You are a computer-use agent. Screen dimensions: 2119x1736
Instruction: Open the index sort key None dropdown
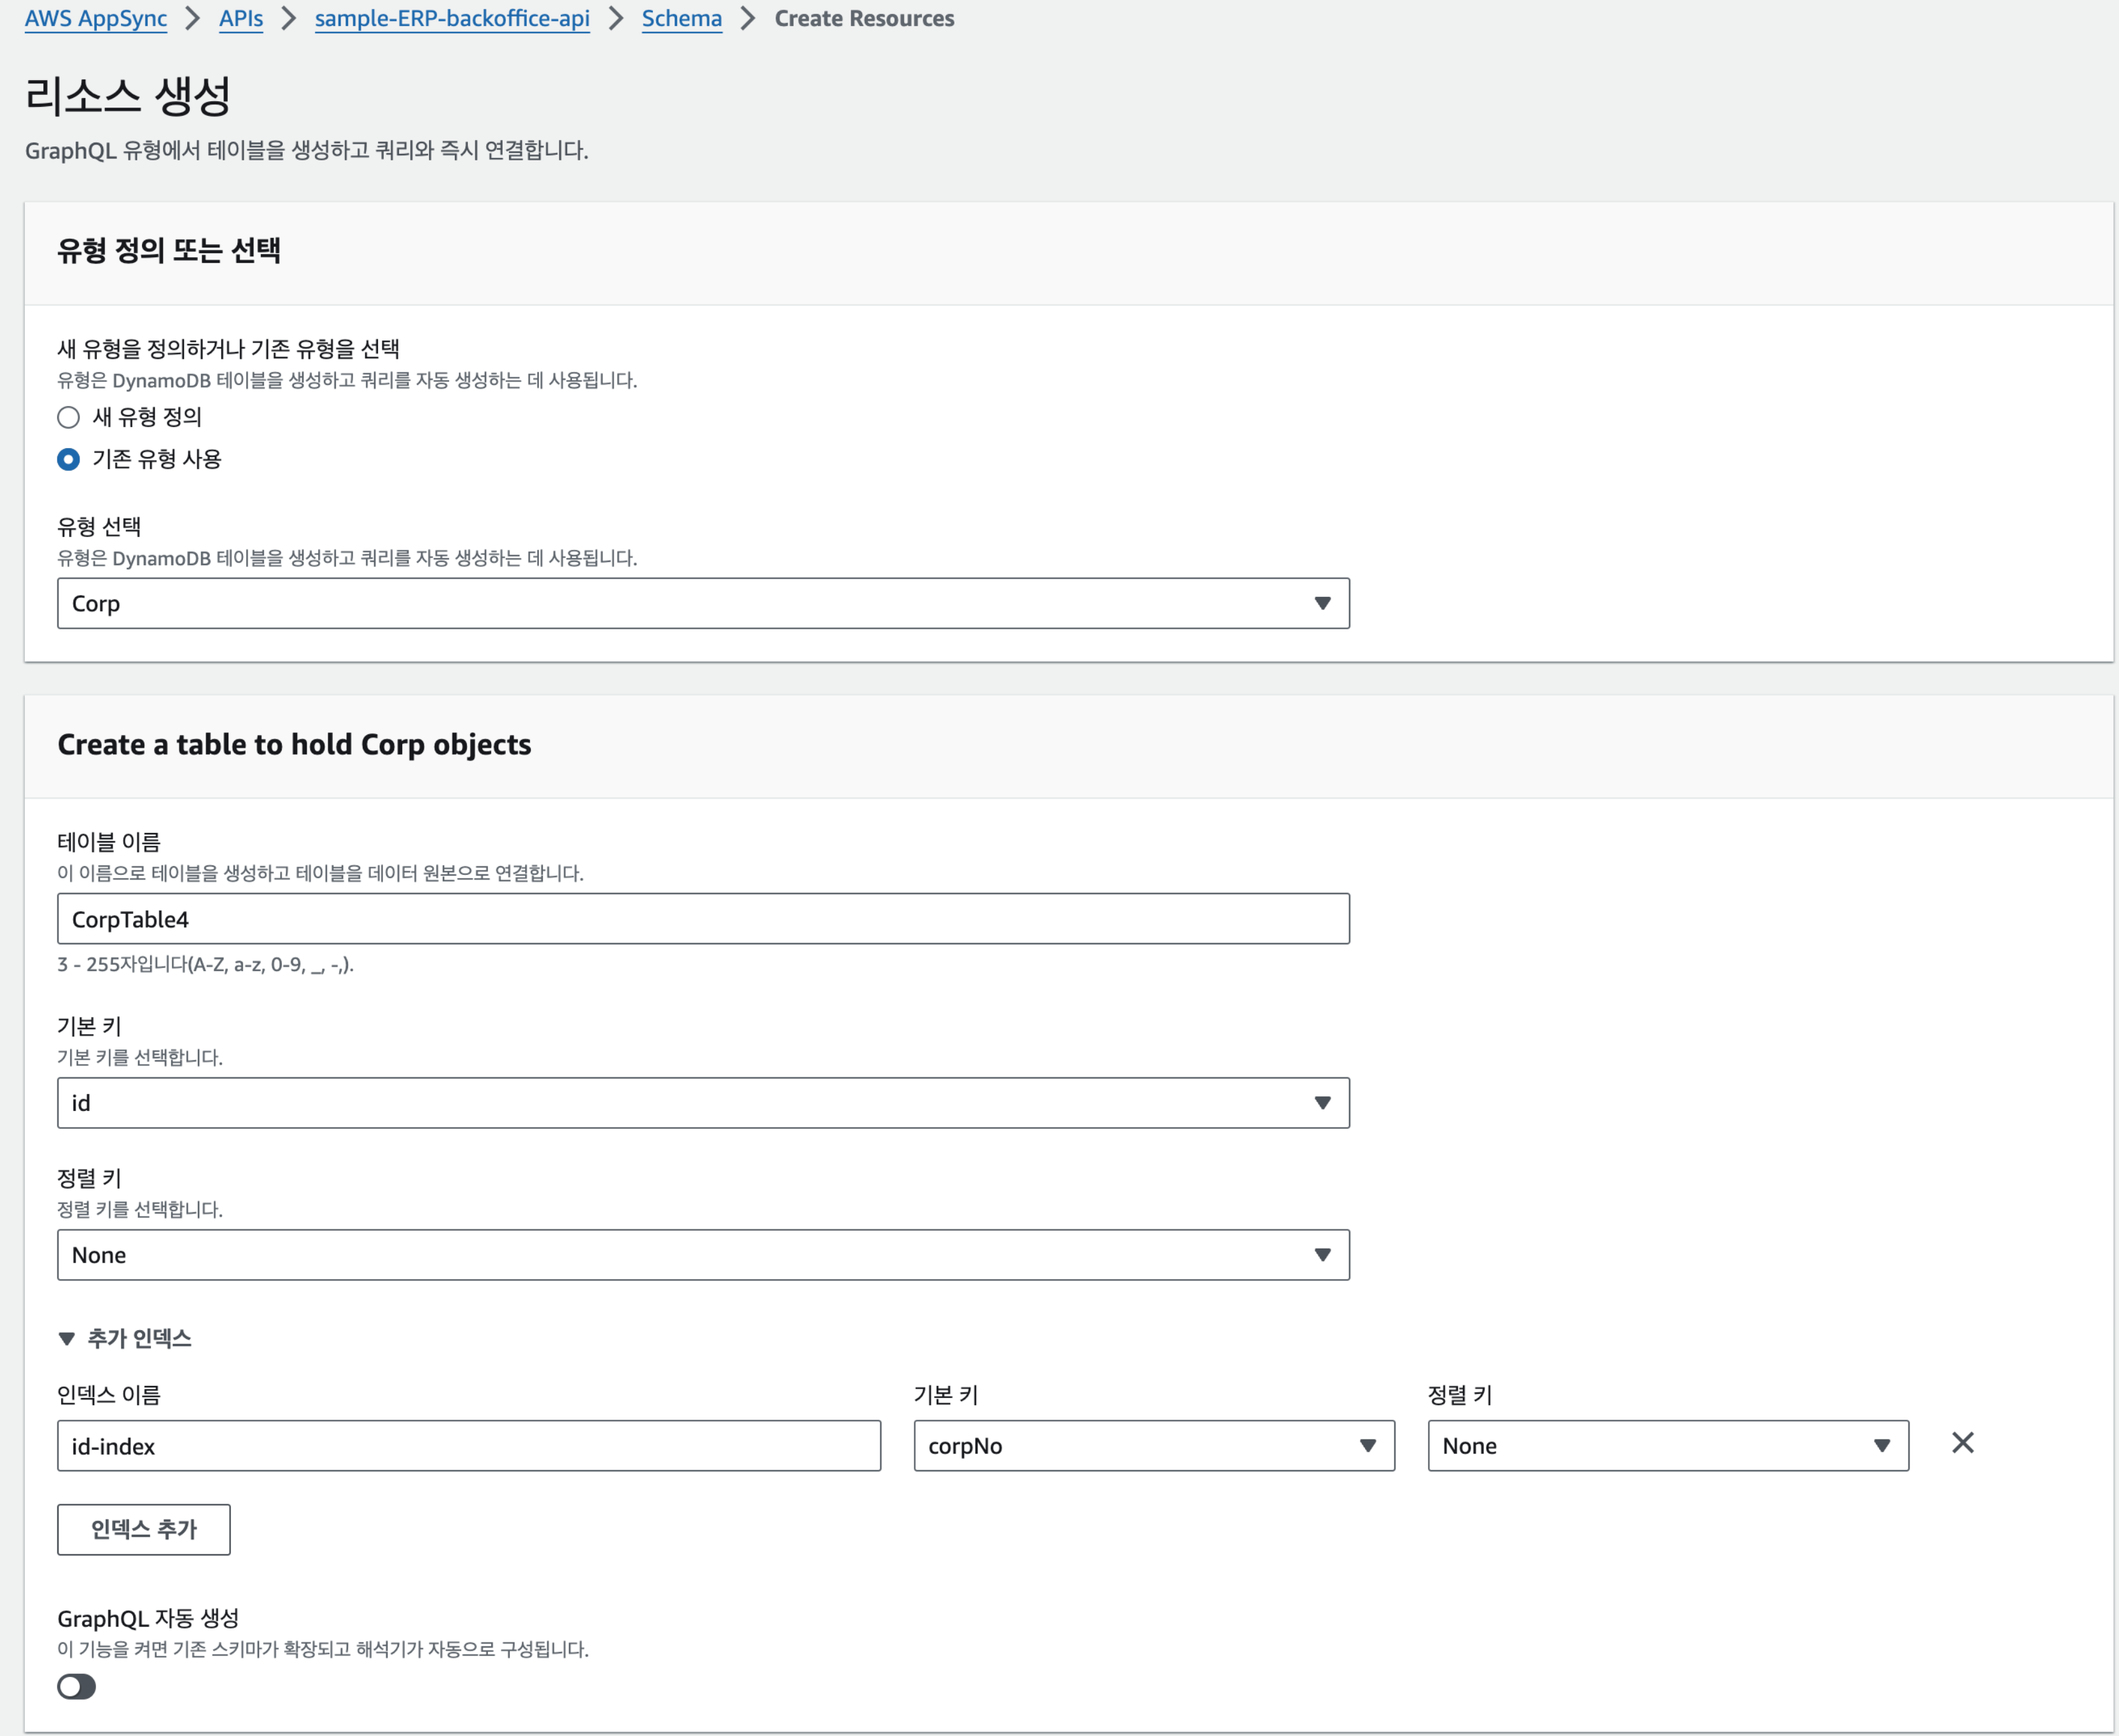[x=1667, y=1446]
